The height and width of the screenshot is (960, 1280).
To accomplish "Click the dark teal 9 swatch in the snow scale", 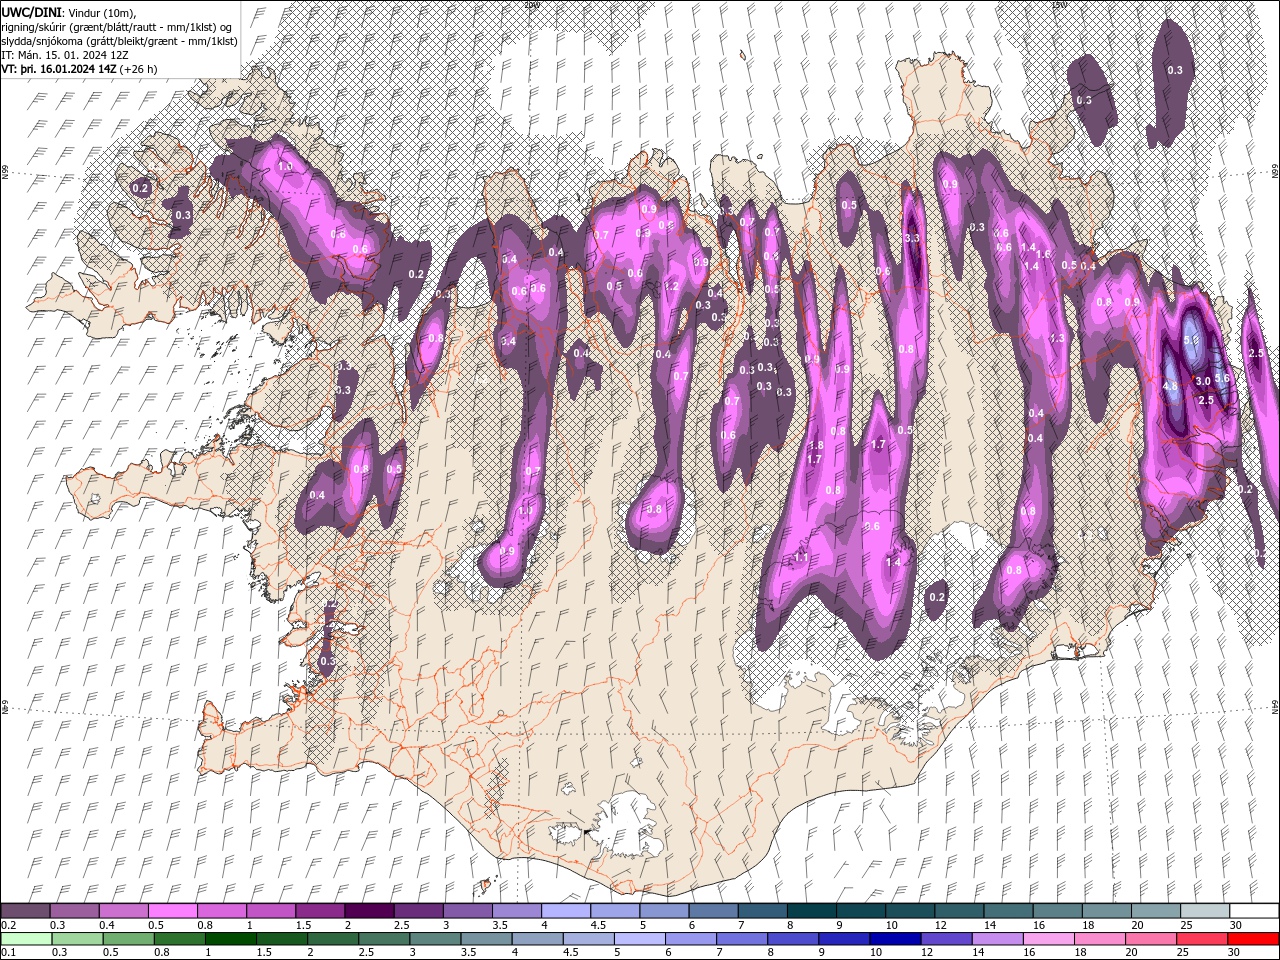I will pos(860,911).
